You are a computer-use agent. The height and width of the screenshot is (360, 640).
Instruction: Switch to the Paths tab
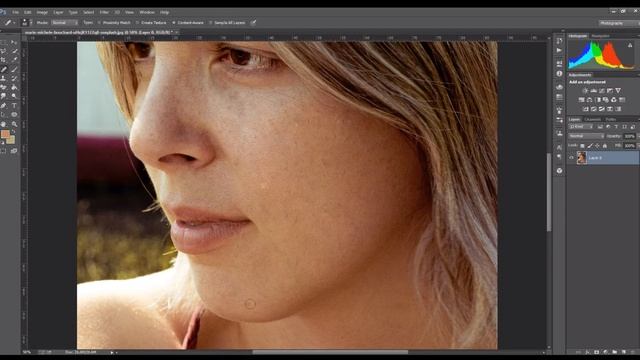coord(611,120)
